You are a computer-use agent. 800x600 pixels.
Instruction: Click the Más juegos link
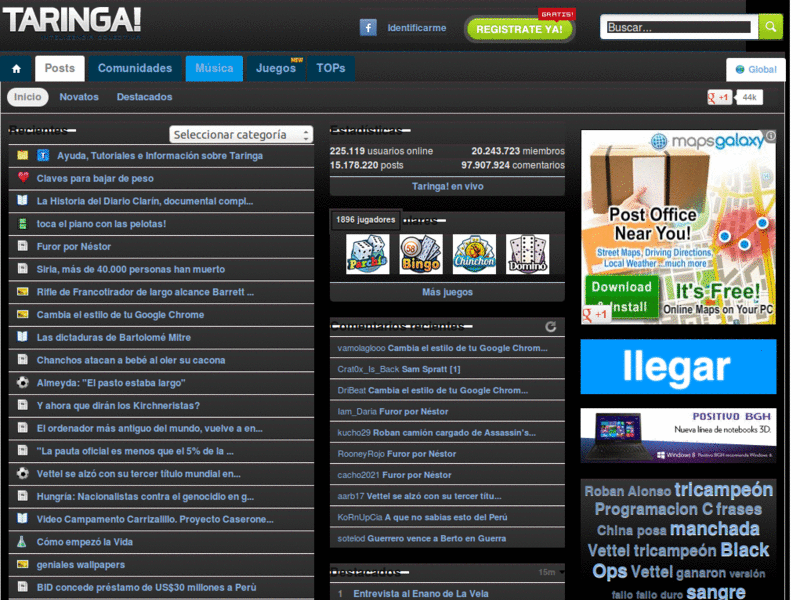[x=447, y=292]
